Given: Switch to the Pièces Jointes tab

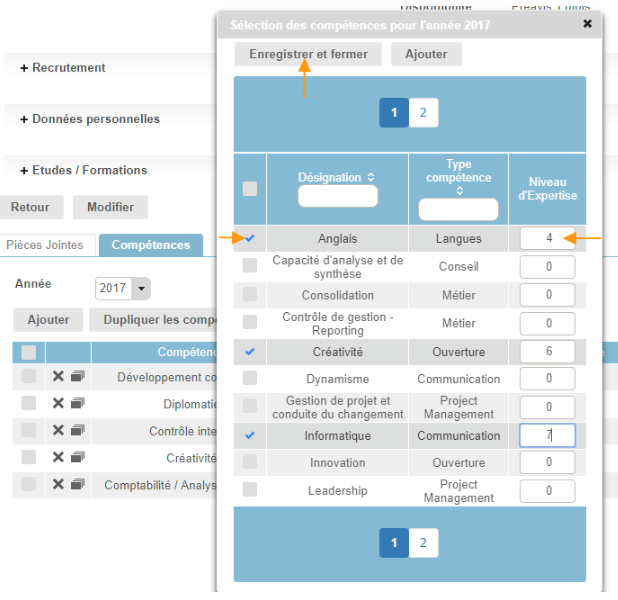Looking at the screenshot, I should point(50,244).
